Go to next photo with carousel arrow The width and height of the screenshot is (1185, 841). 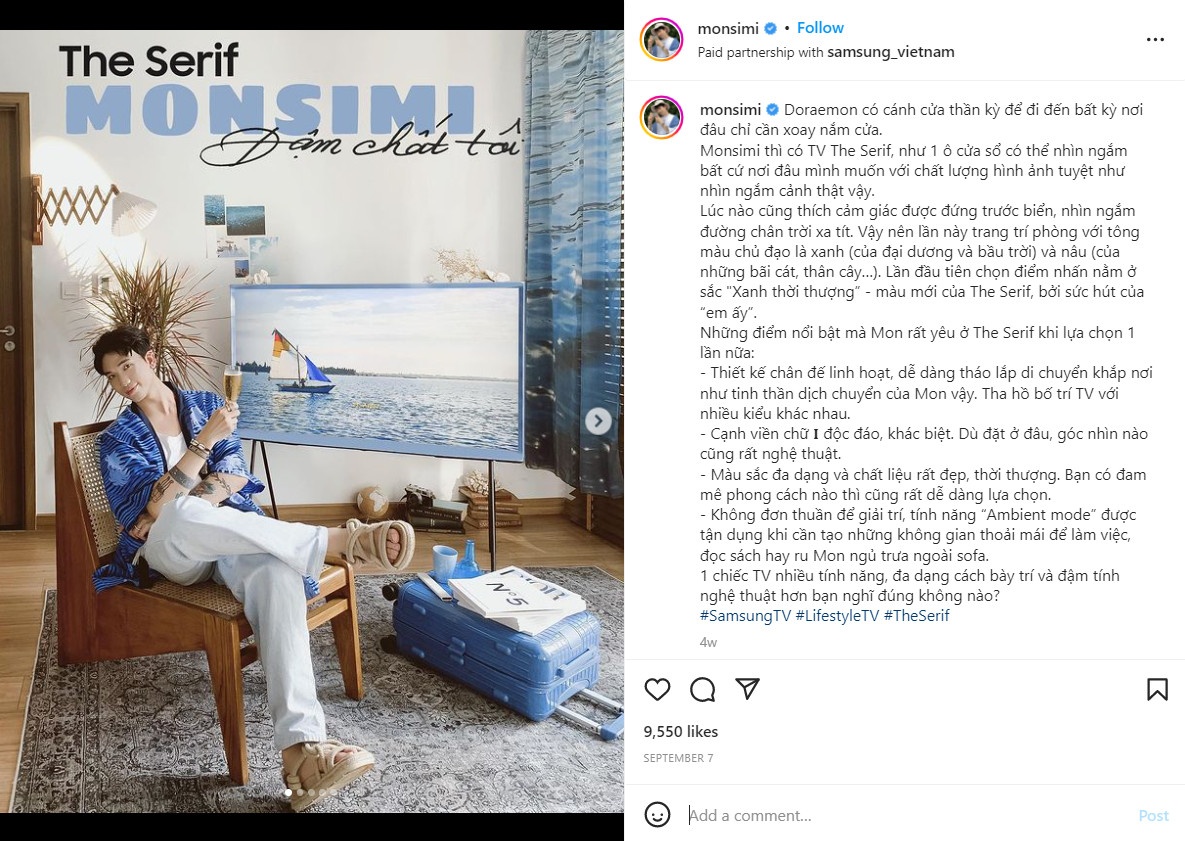point(598,421)
